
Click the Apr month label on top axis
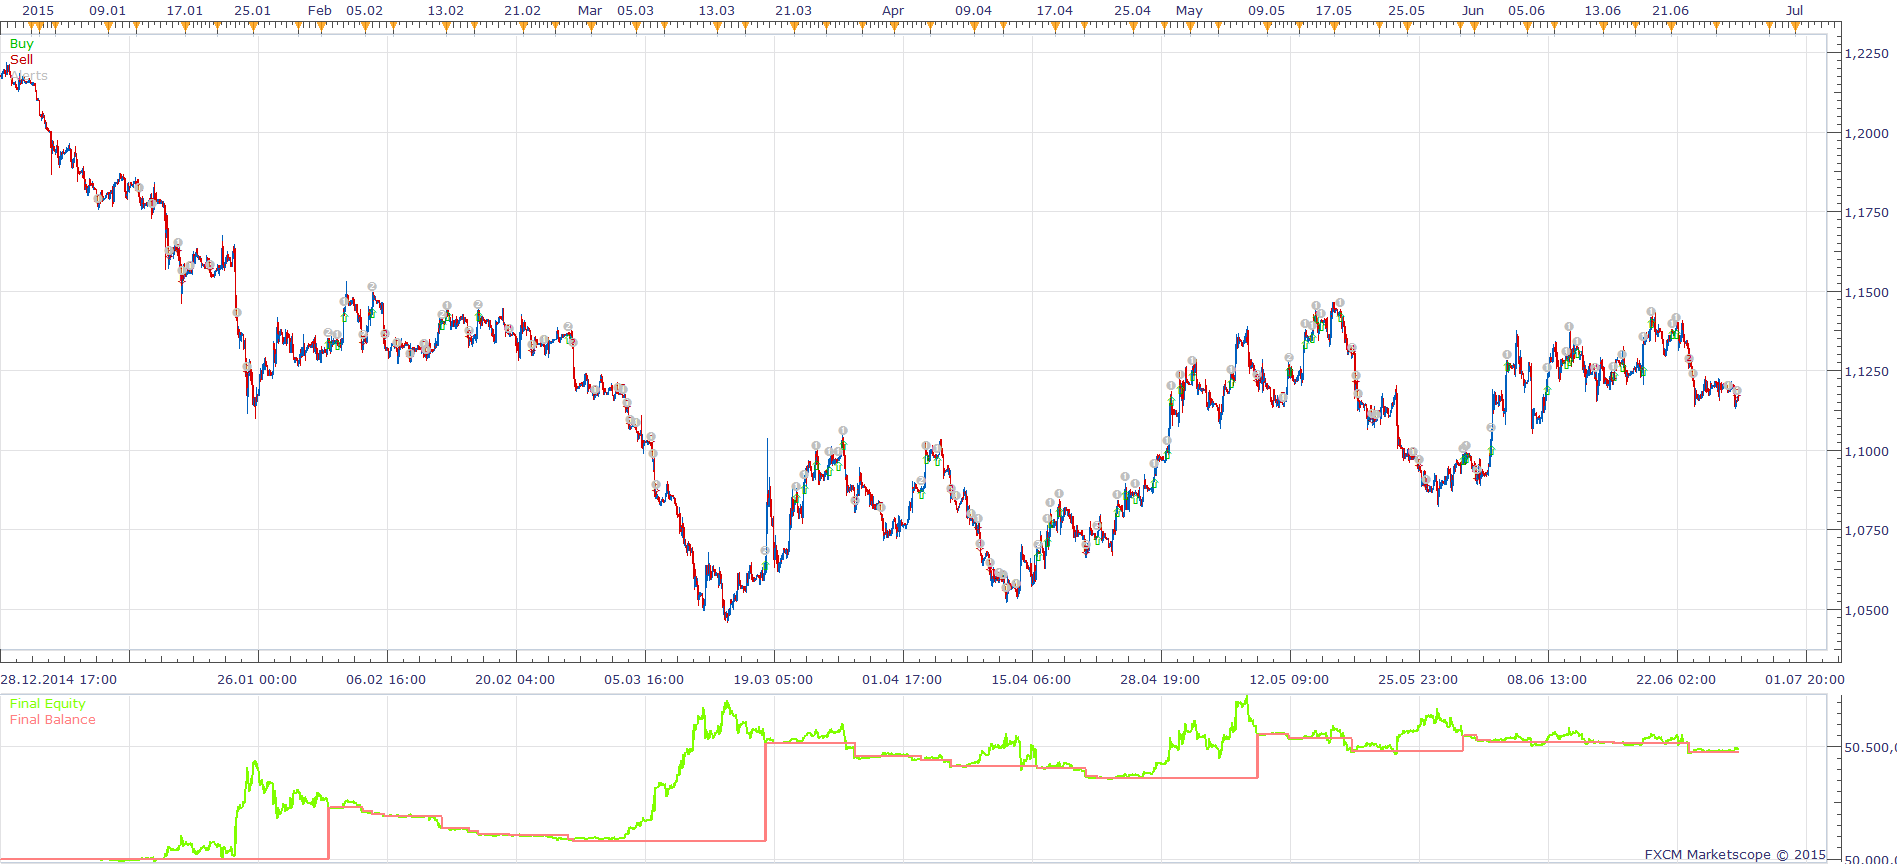(x=893, y=11)
